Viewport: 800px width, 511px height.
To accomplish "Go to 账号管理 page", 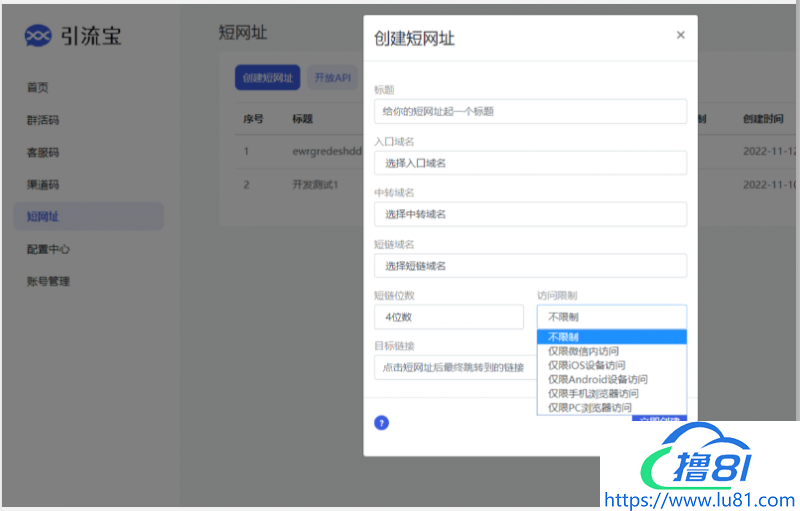I will tap(48, 281).
